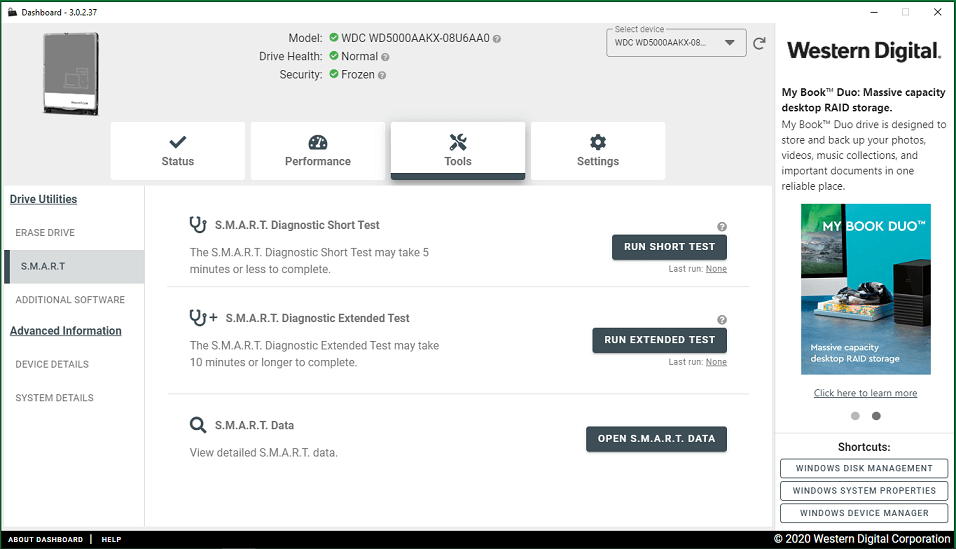This screenshot has height=549, width=956.
Task: Select the second carousel dot
Action: (x=876, y=416)
